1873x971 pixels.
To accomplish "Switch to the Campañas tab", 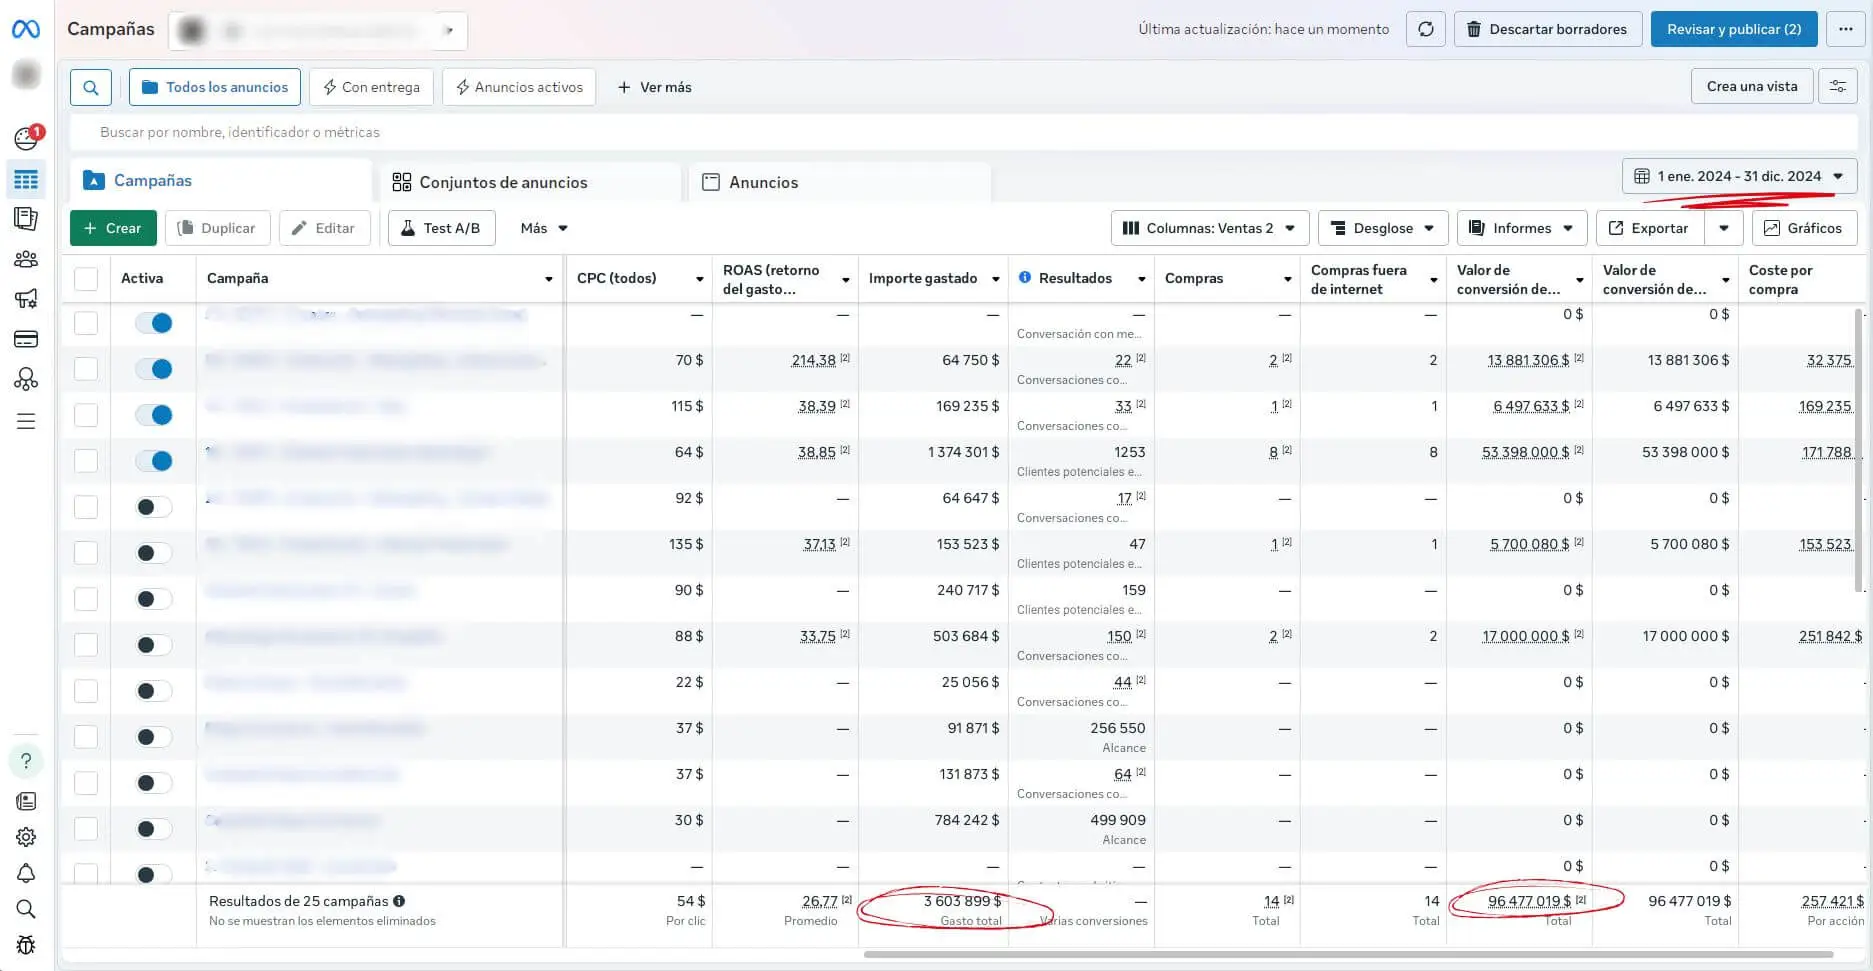I will pyautogui.click(x=220, y=181).
